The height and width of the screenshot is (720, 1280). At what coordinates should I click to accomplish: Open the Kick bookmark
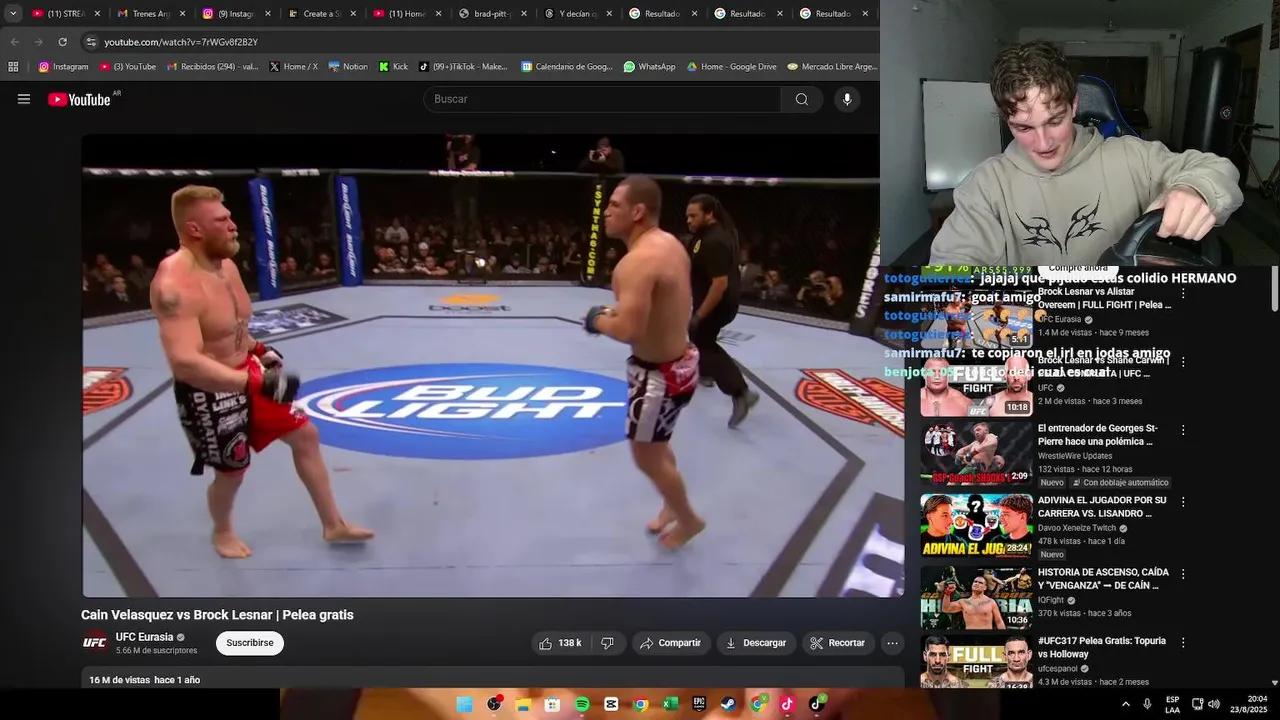point(394,67)
